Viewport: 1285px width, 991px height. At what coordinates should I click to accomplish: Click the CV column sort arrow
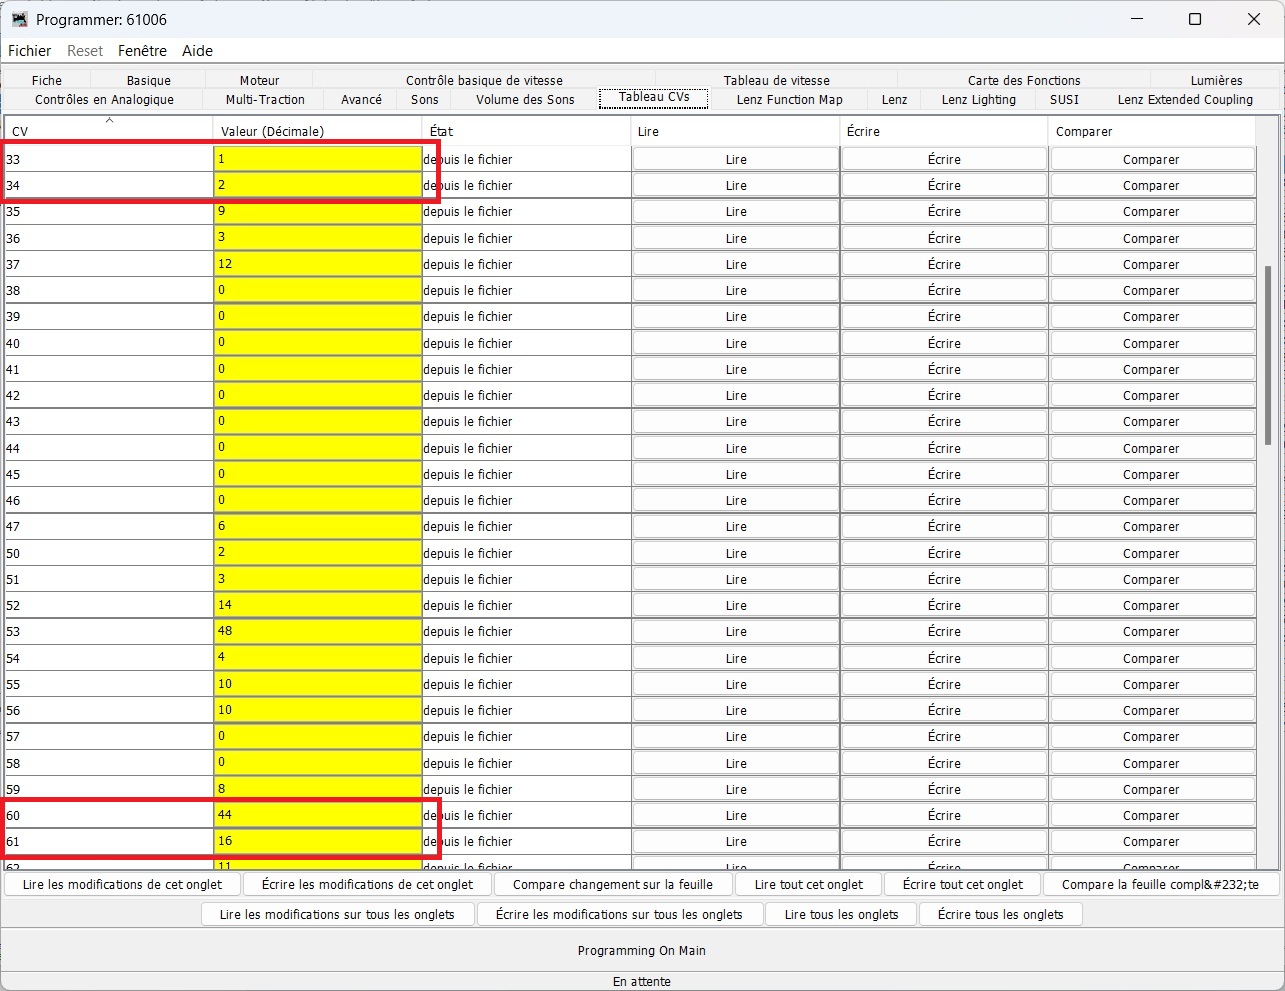[109, 121]
